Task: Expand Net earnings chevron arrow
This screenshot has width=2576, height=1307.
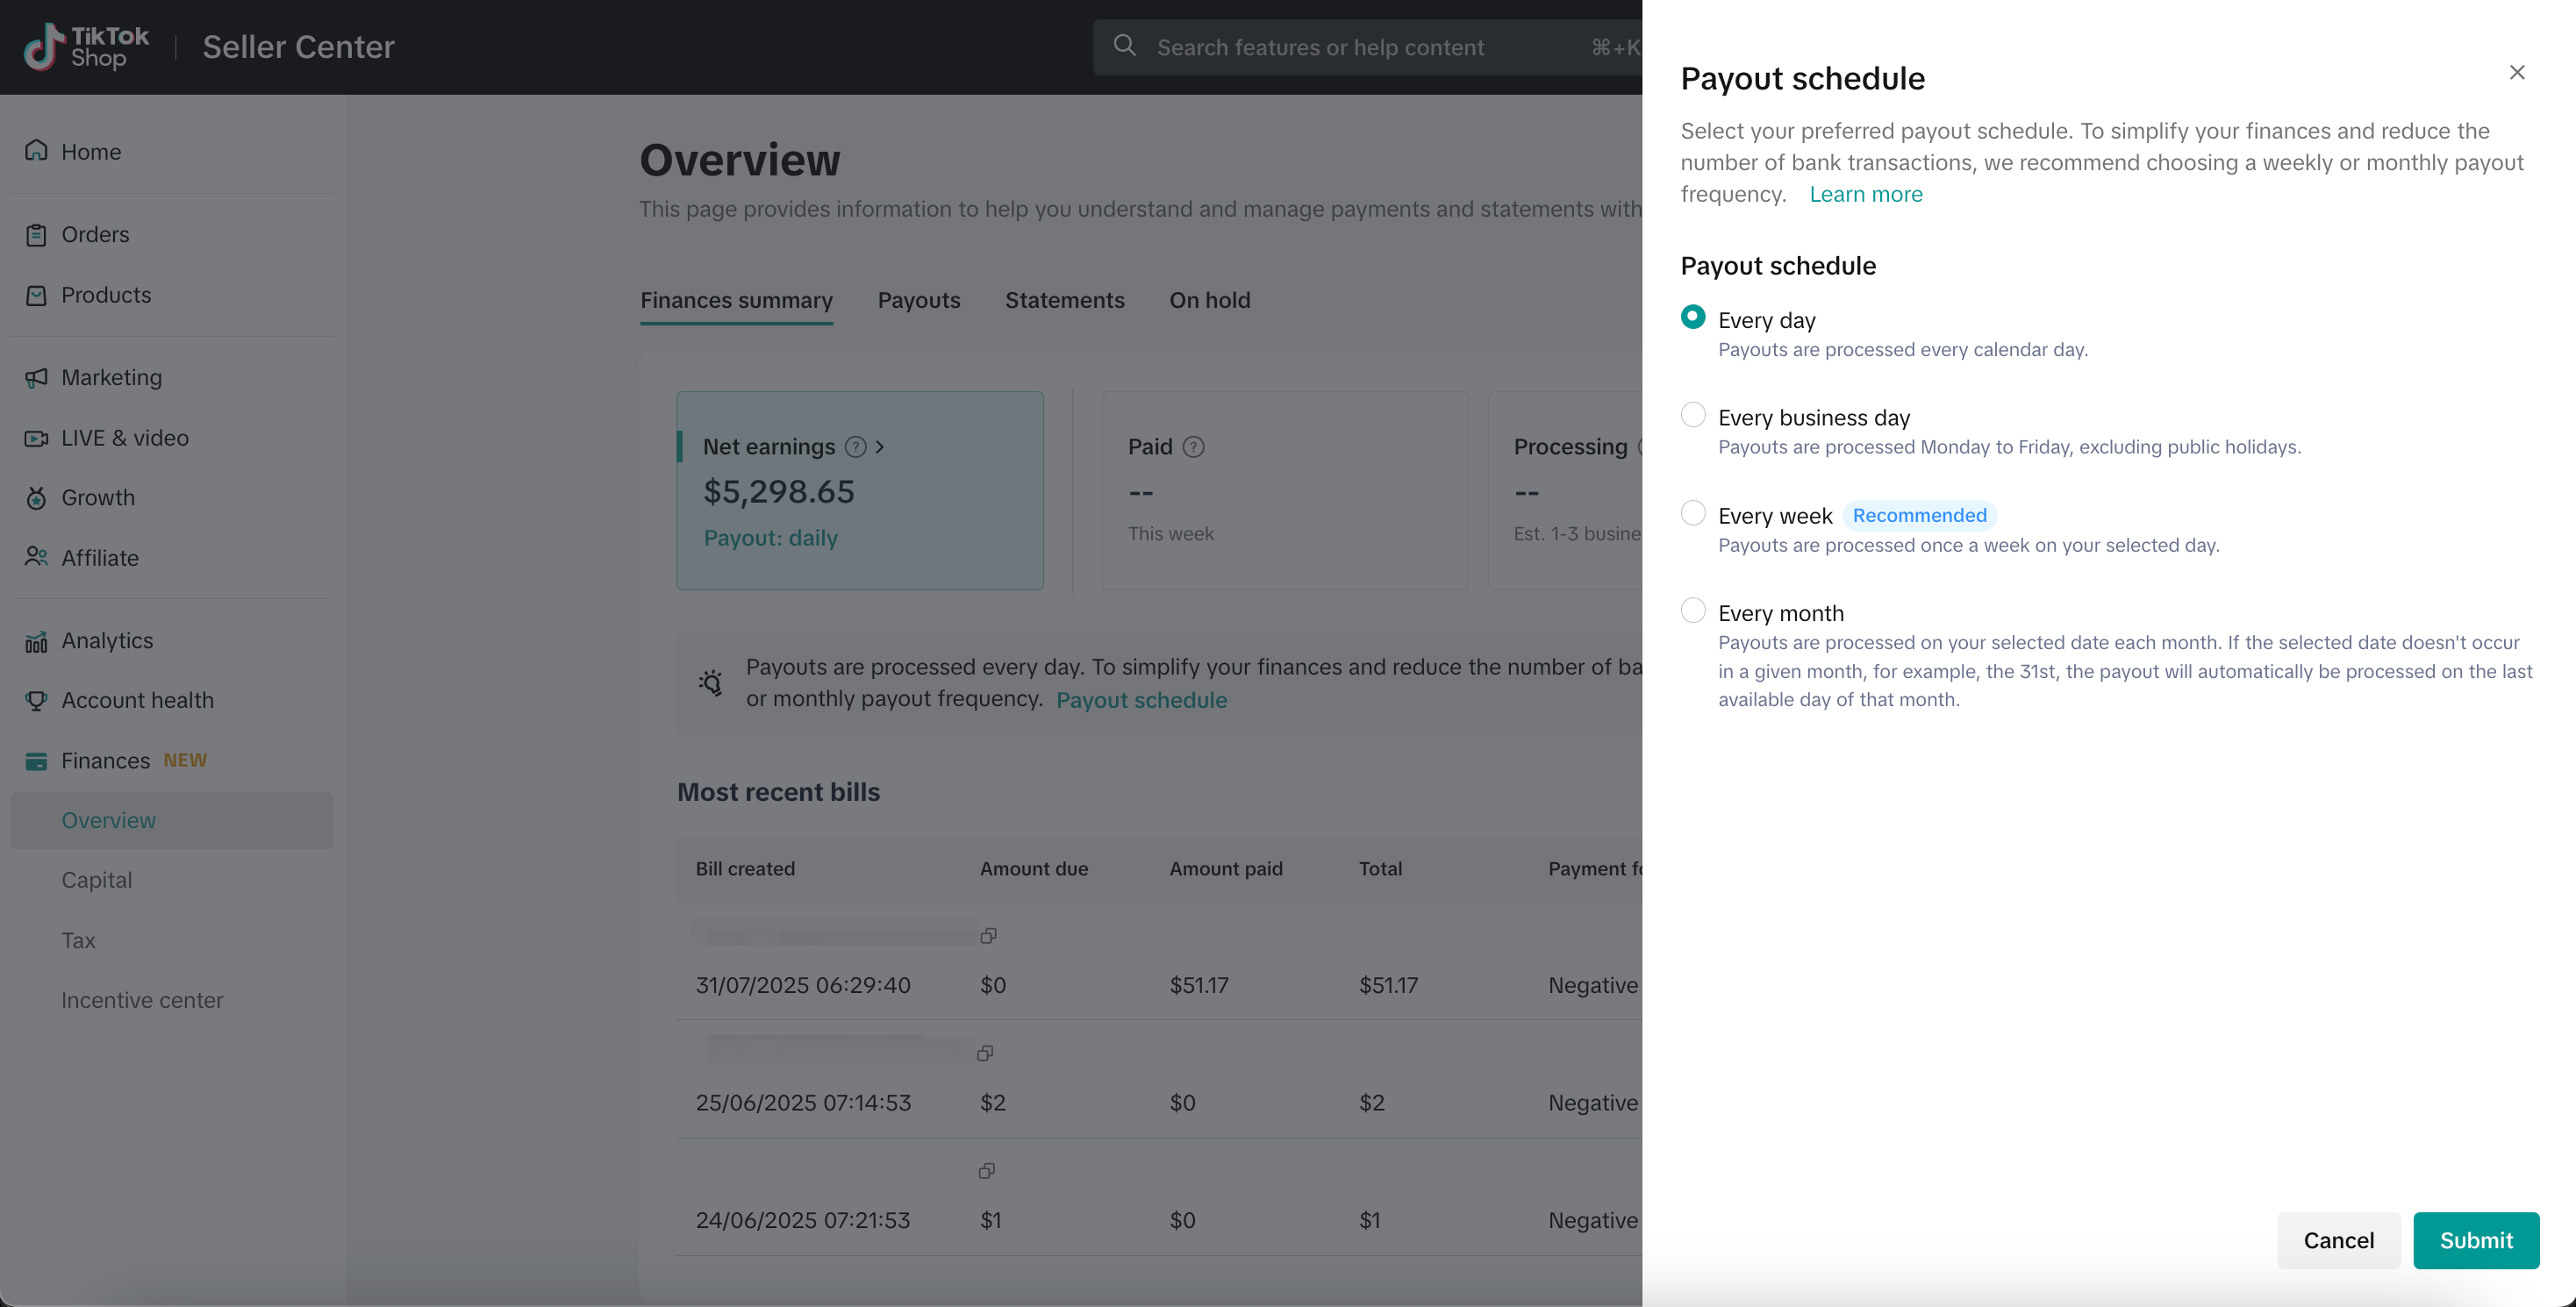Action: click(x=880, y=447)
